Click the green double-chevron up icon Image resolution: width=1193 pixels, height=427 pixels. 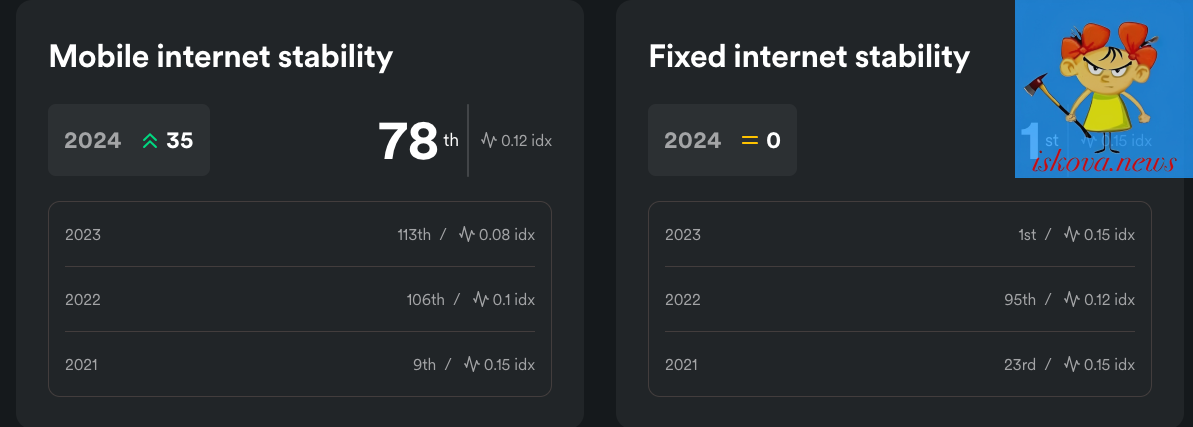tap(150, 141)
